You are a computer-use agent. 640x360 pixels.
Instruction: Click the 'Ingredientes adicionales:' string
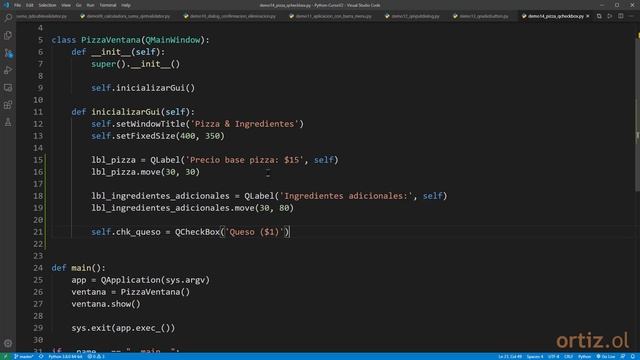pos(346,196)
